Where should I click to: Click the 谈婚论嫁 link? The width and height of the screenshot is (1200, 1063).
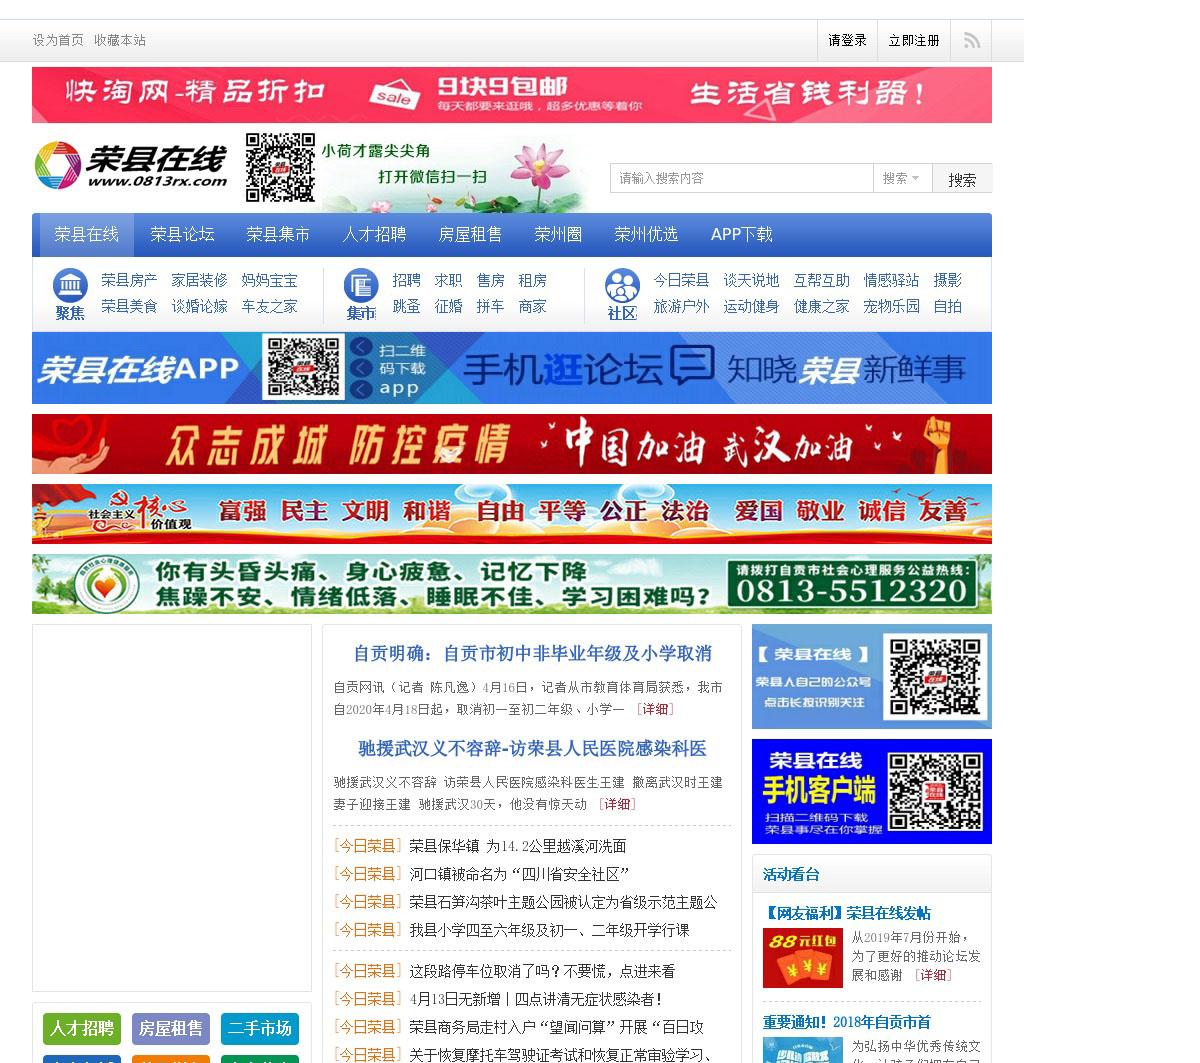tap(199, 306)
